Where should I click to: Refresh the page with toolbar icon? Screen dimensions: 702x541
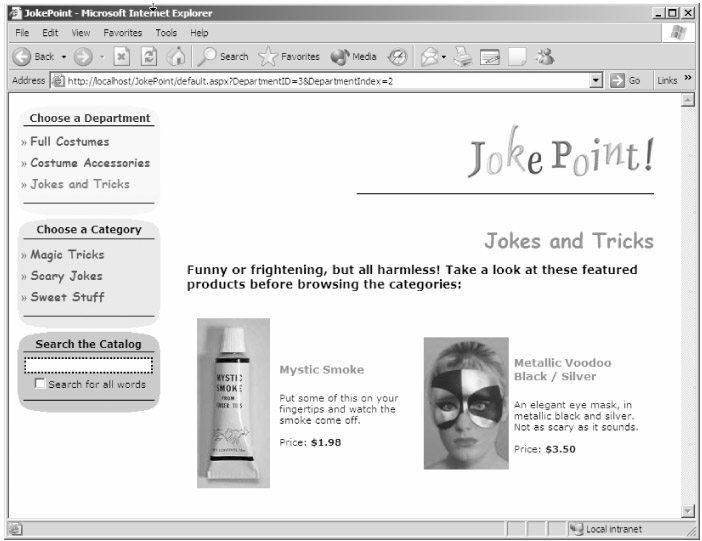point(147,57)
